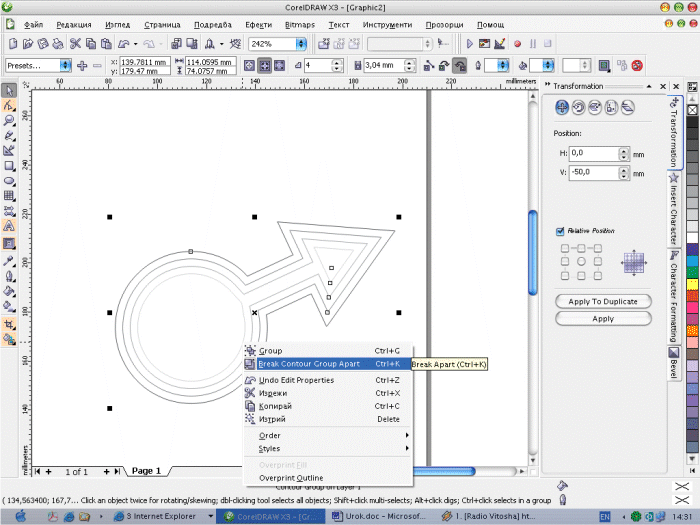The height and width of the screenshot is (525, 700).
Task: Select the Shape tool in the toolbox
Action: 9,106
